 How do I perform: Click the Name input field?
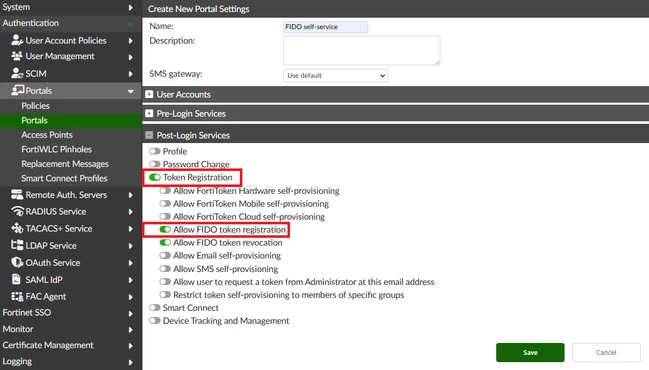click(x=325, y=27)
